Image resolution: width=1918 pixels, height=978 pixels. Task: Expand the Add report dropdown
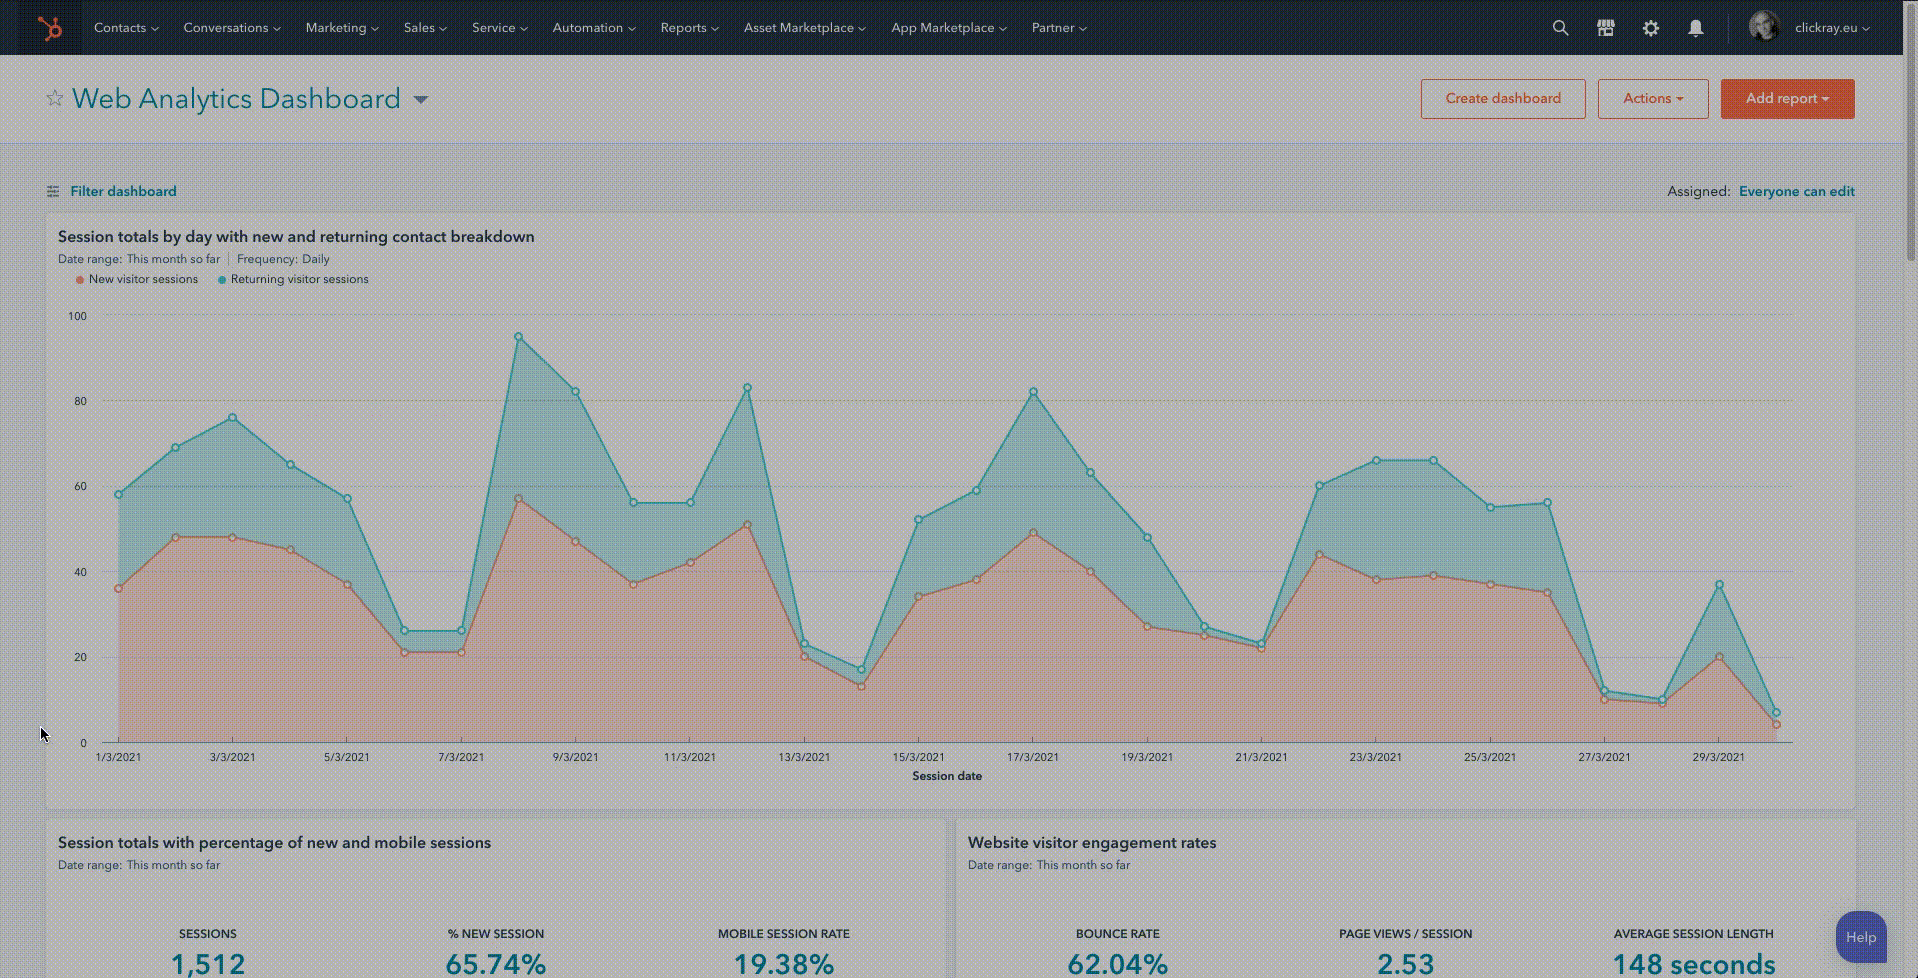click(1787, 99)
